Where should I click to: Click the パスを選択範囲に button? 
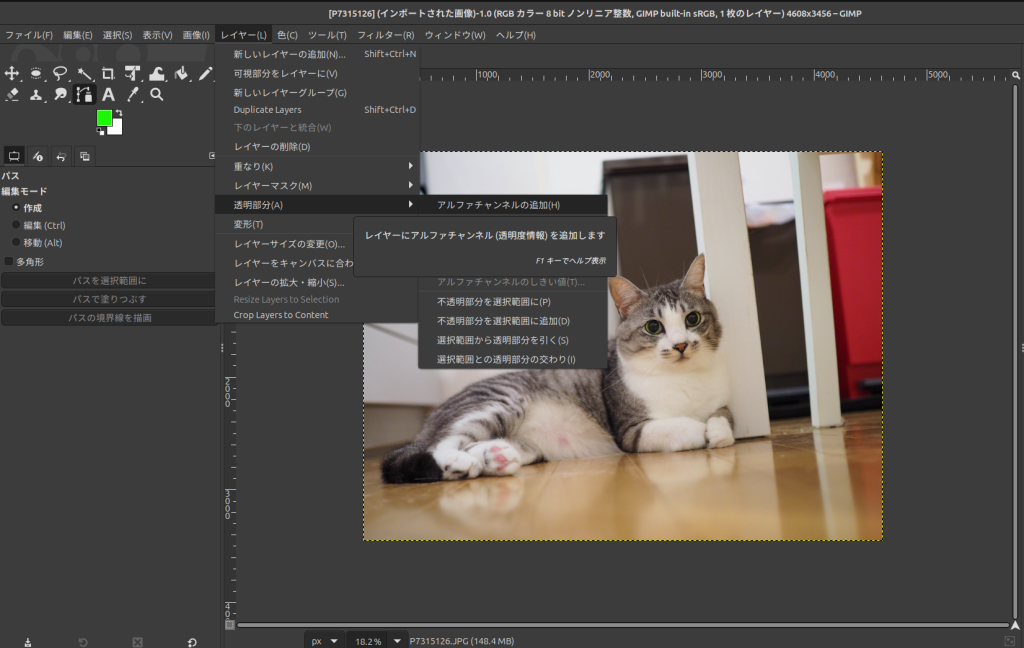109,281
